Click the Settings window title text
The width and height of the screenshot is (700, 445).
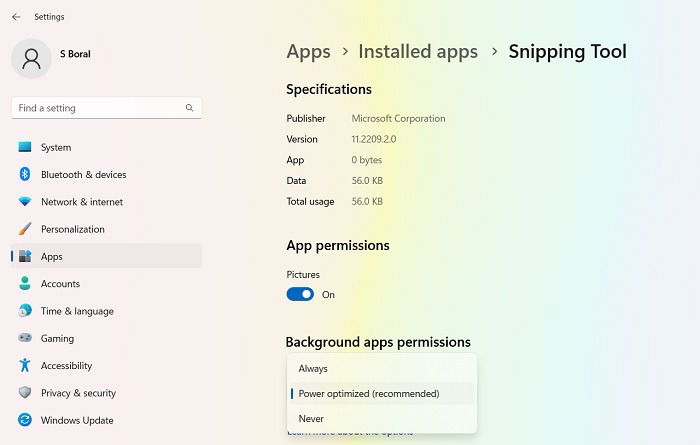49,17
